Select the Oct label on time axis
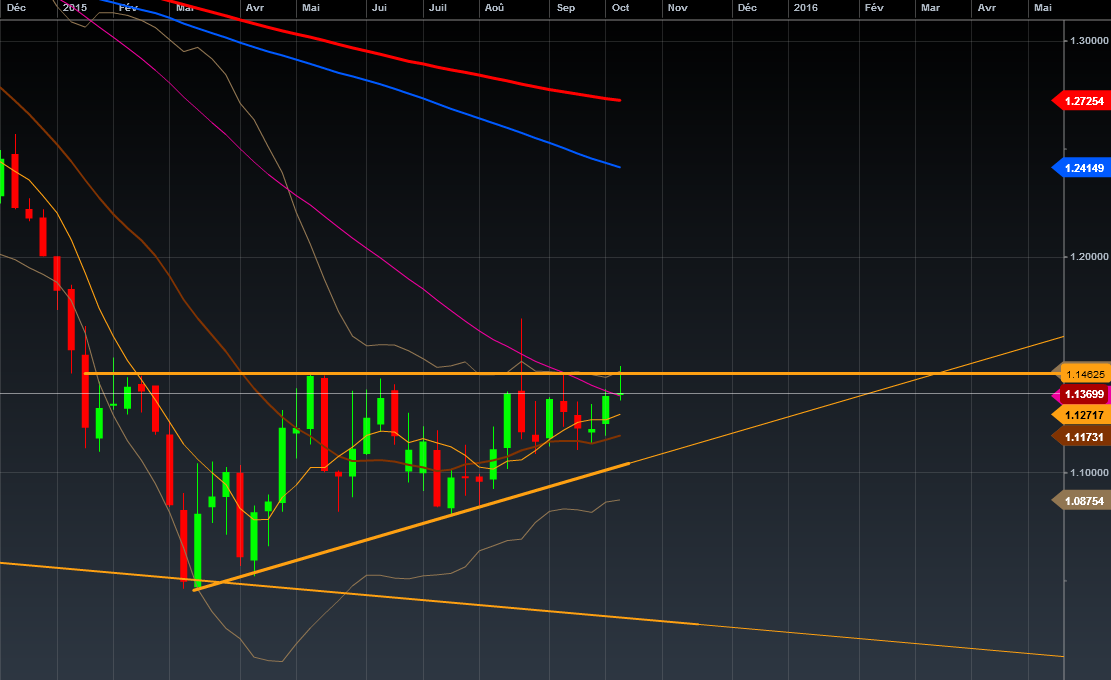Image resolution: width=1111 pixels, height=680 pixels. [x=620, y=7]
